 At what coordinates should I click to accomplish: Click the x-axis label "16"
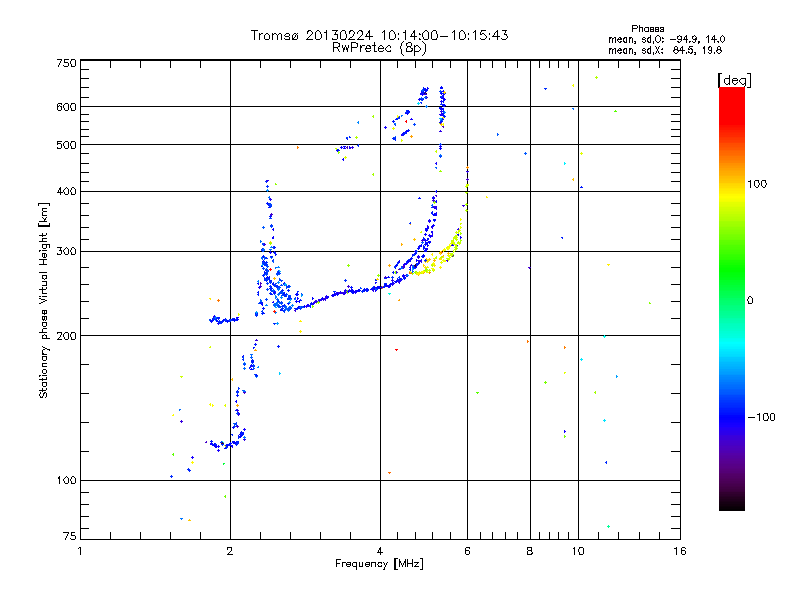coord(680,551)
